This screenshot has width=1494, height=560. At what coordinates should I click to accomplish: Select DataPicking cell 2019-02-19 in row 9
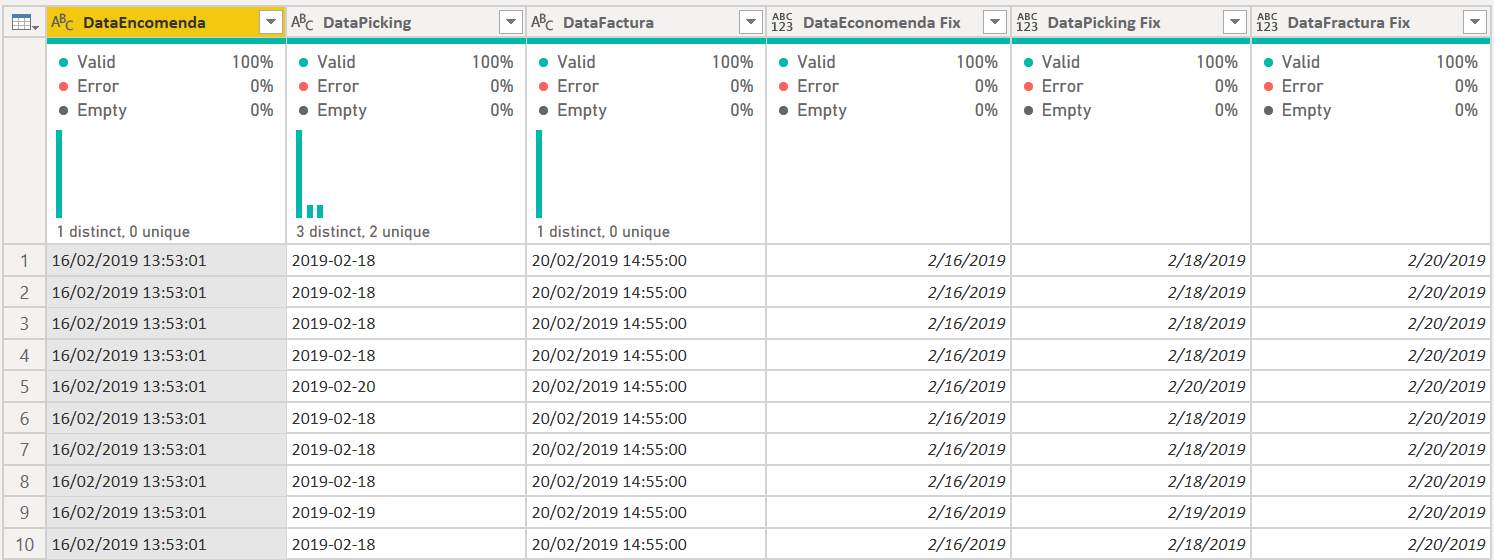(x=406, y=513)
